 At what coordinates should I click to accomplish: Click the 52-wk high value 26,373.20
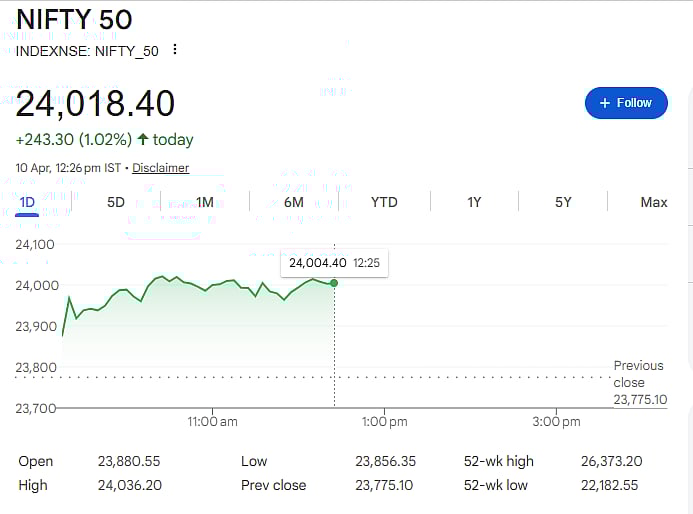tap(611, 461)
